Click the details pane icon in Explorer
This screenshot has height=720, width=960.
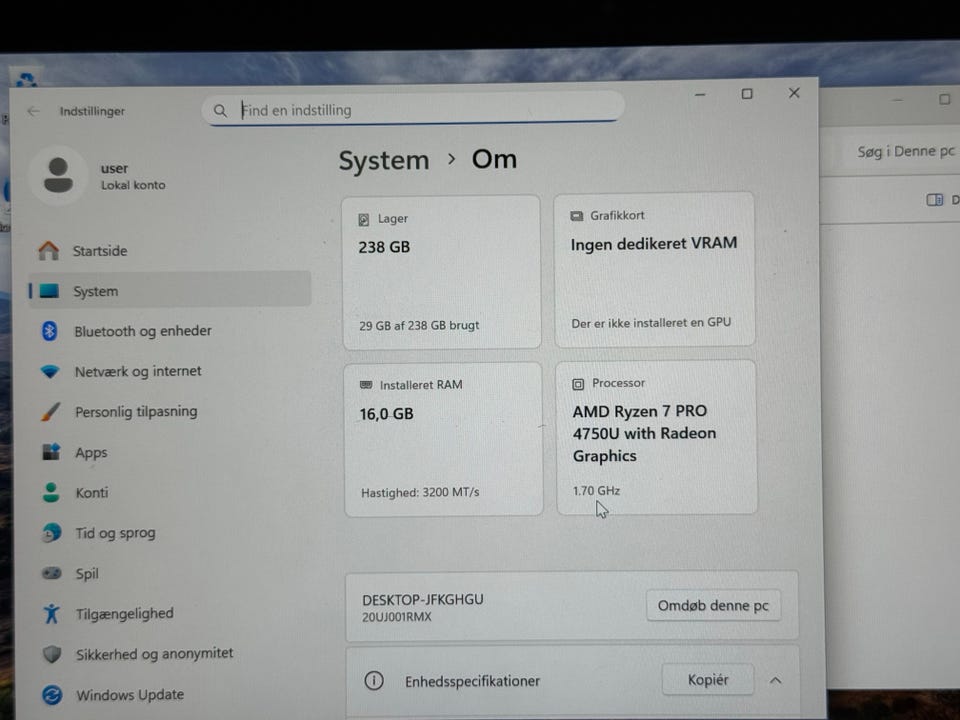935,200
